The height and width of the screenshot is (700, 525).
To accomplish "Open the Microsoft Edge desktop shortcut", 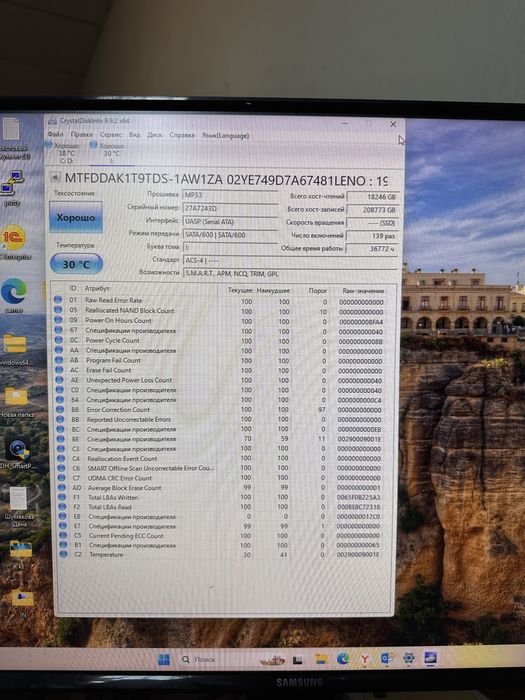I will (x=14, y=295).
